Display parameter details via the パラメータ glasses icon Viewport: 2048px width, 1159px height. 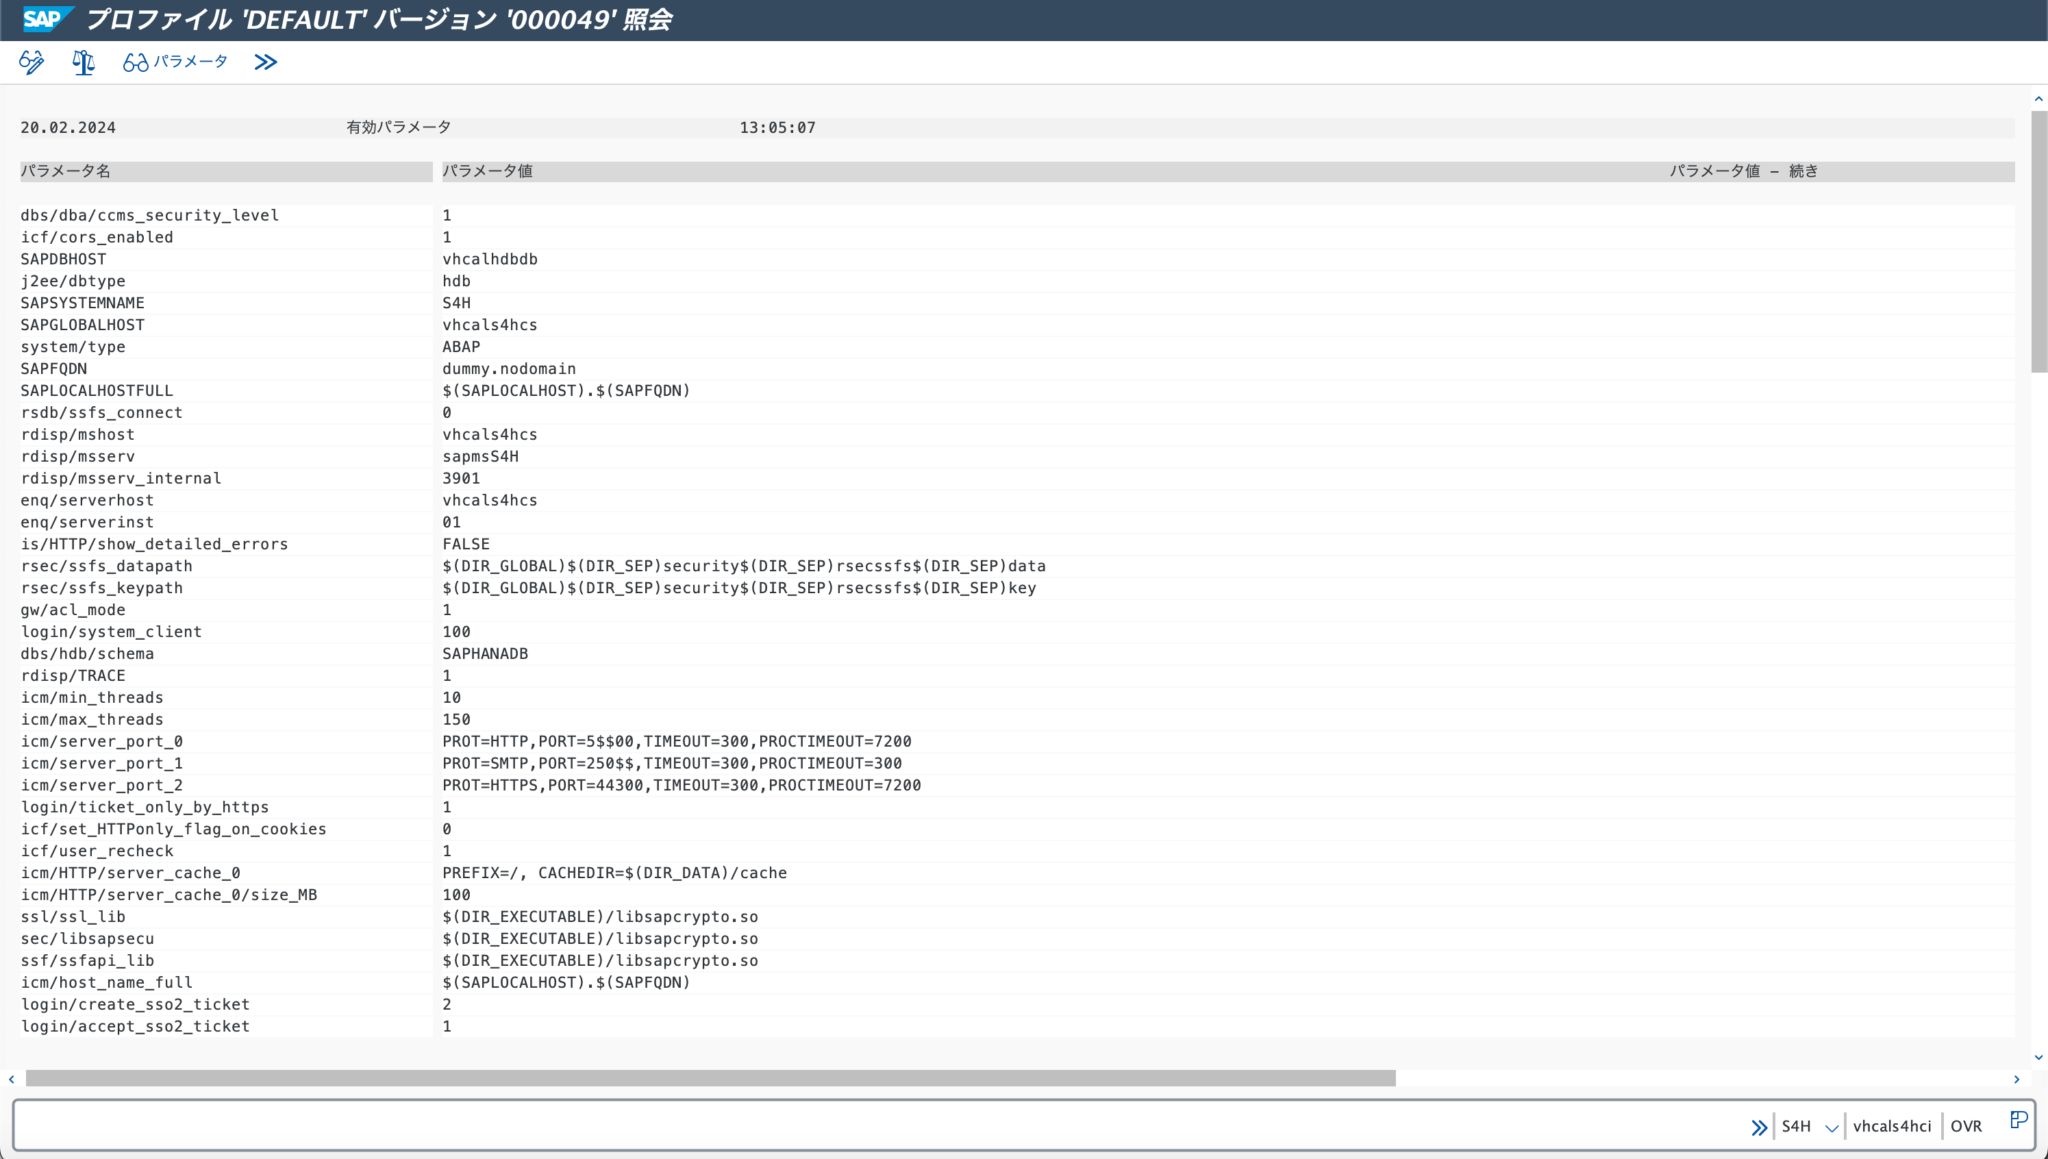(x=175, y=62)
